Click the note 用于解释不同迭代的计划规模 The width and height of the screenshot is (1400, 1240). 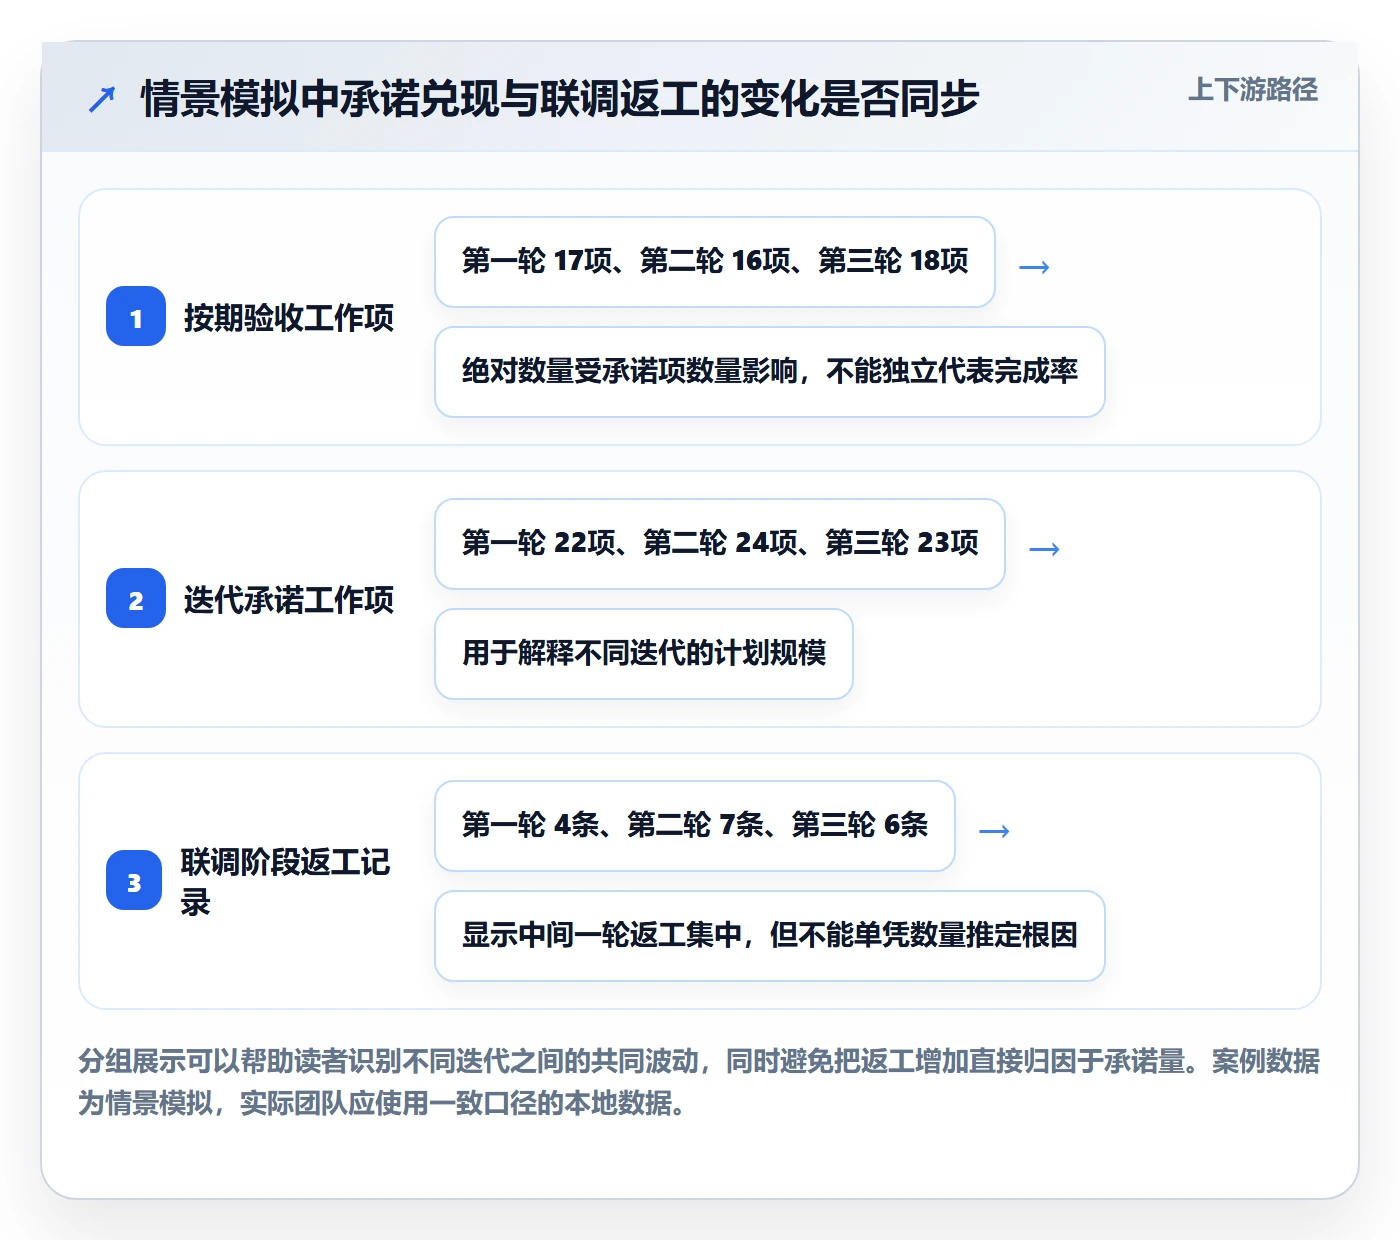pyautogui.click(x=644, y=654)
